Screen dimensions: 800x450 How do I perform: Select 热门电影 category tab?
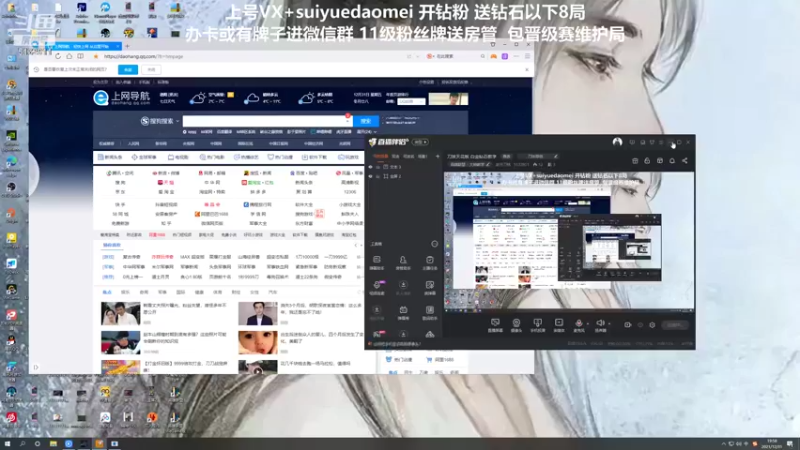[x=212, y=157]
